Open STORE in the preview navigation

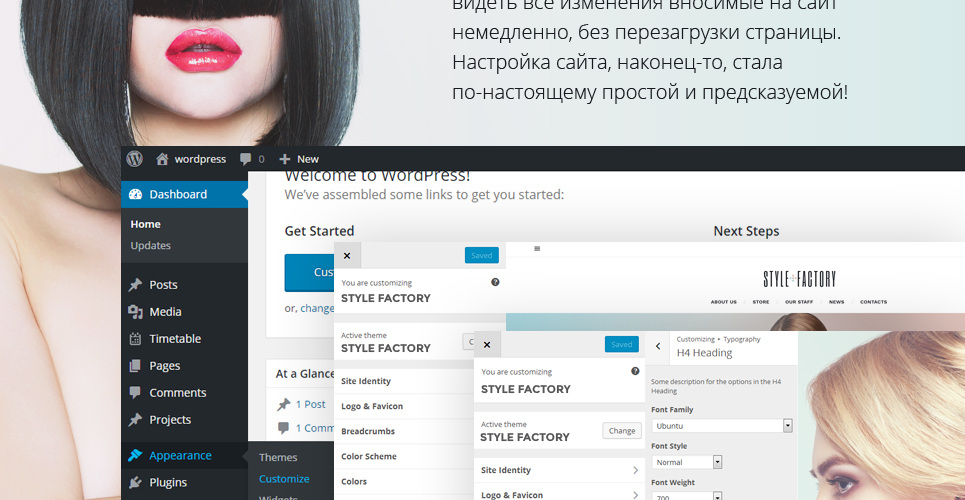761,302
